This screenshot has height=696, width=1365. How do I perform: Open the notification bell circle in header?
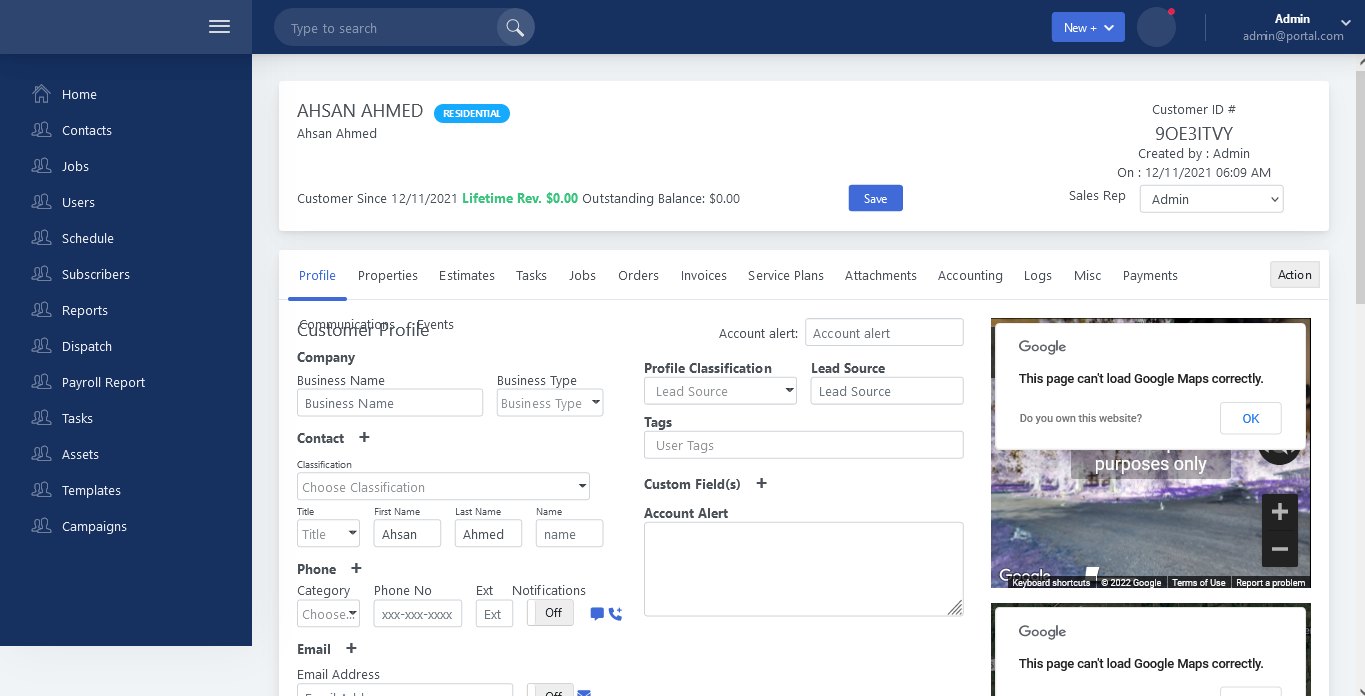[x=1156, y=28]
